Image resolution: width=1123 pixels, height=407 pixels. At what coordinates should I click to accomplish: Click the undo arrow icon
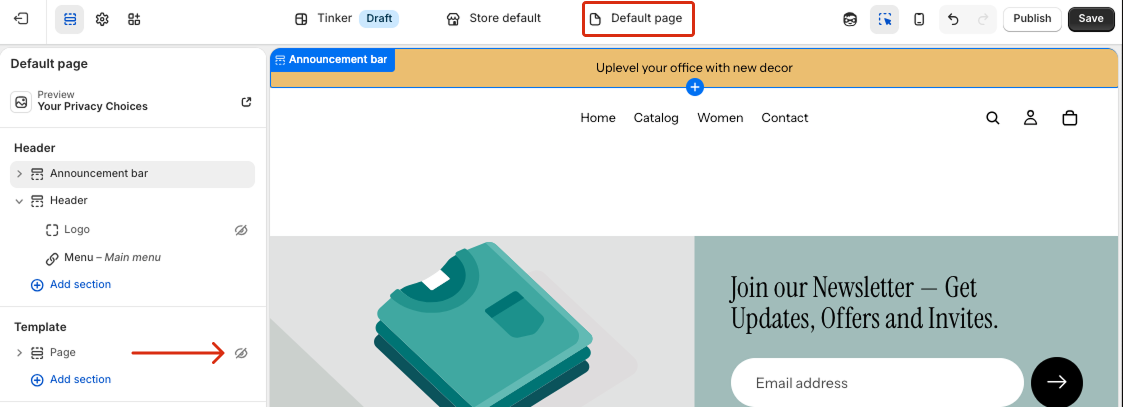tap(953, 19)
